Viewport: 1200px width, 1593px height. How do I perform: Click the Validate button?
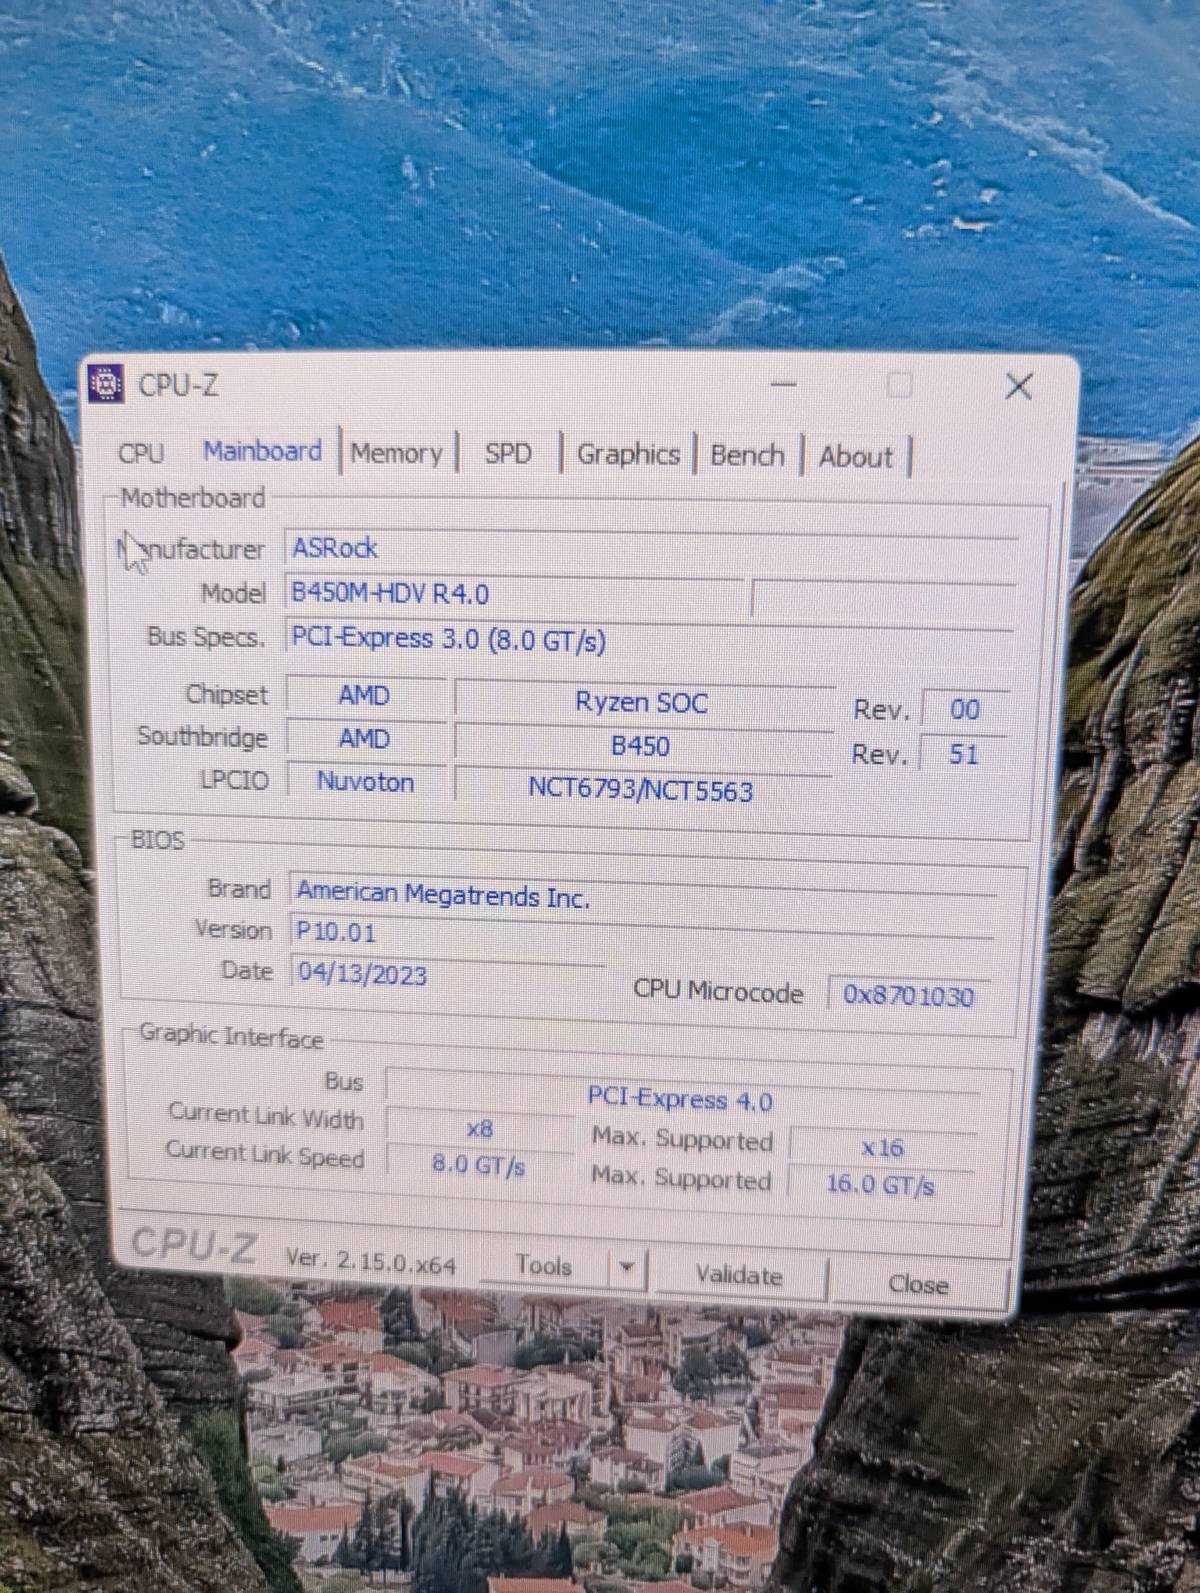coord(739,1275)
